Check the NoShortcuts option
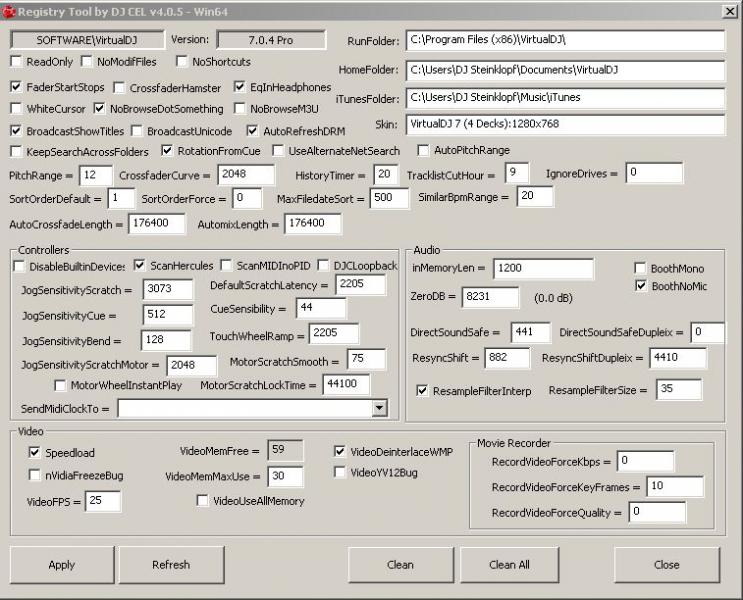This screenshot has width=743, height=600. 182,62
